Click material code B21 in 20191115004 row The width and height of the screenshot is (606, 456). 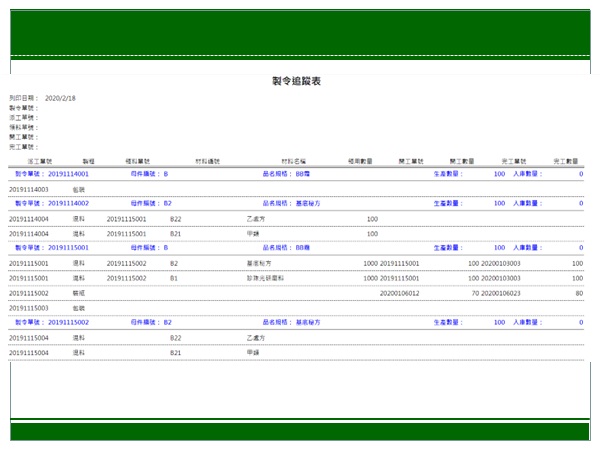click(175, 352)
